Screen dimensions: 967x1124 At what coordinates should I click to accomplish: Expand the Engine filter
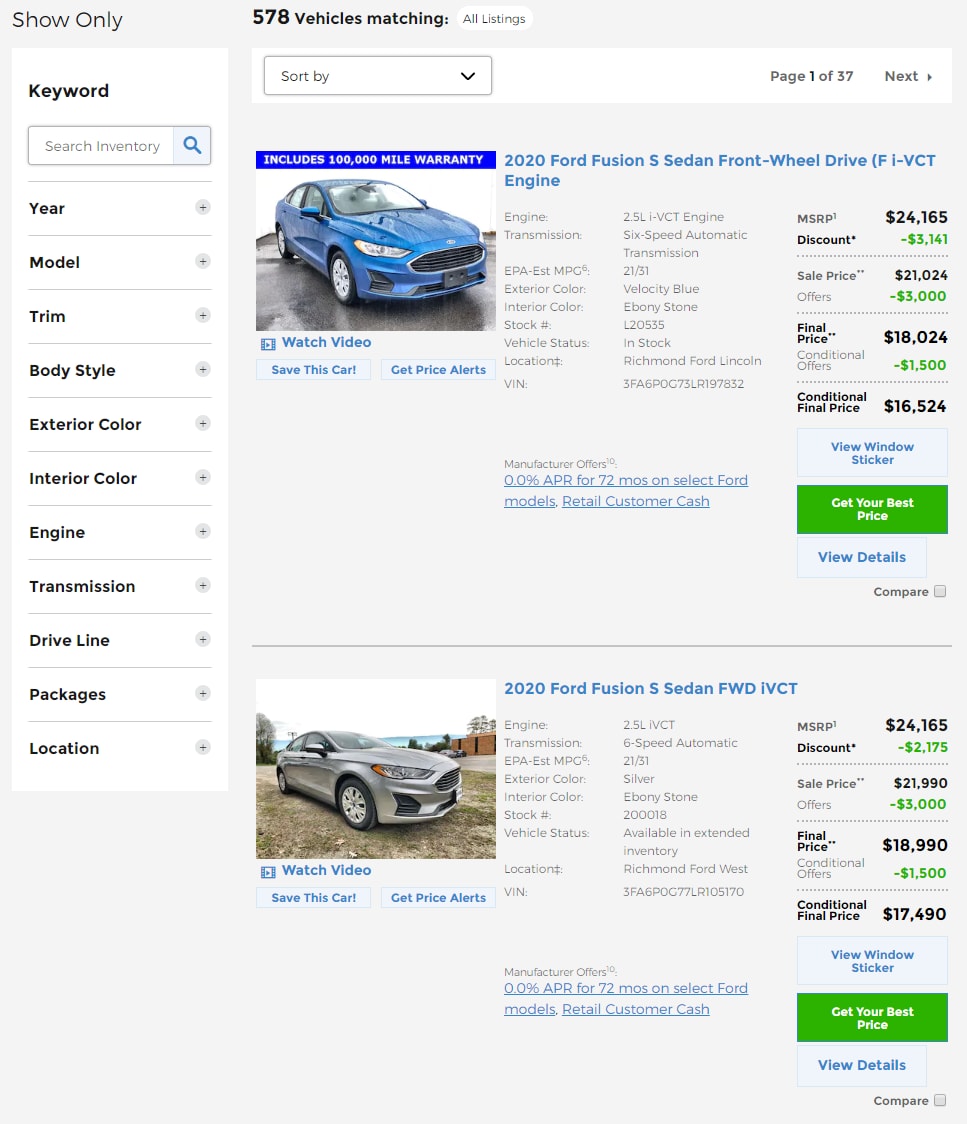[x=203, y=531]
